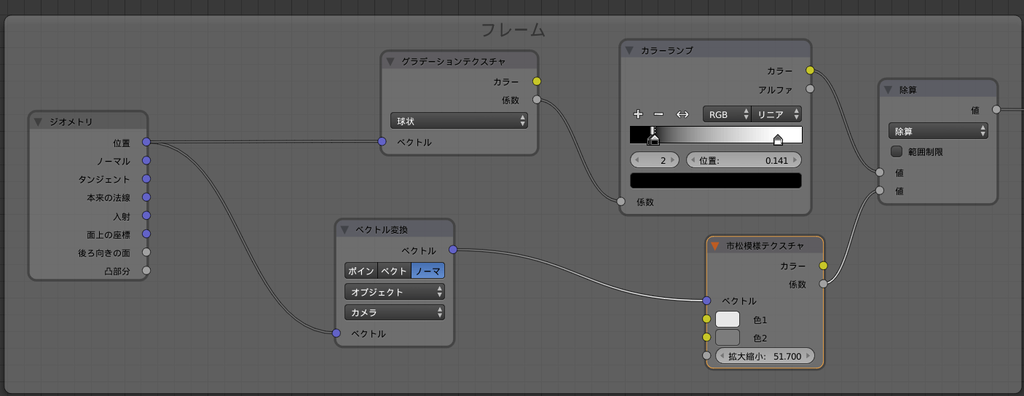Open the 色2 color swatch

(728, 338)
